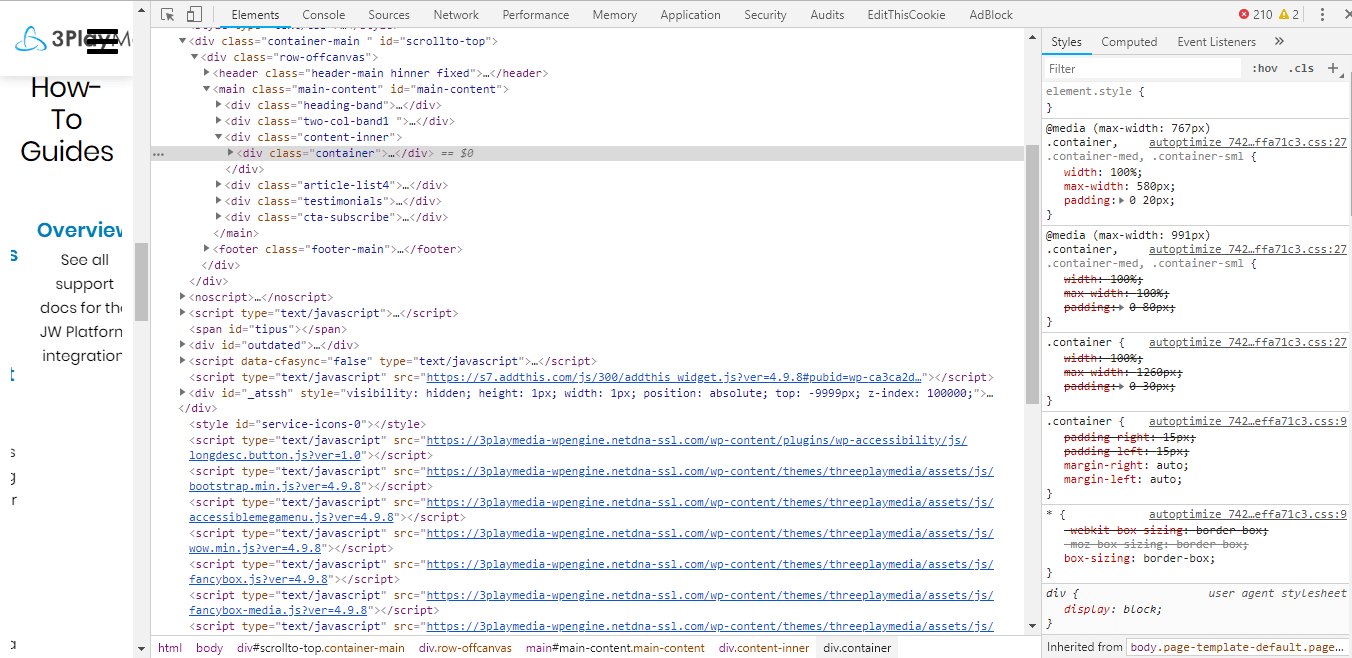The width and height of the screenshot is (1352, 658).
Task: Expand the cta-subscribe div node
Action: [x=219, y=218]
